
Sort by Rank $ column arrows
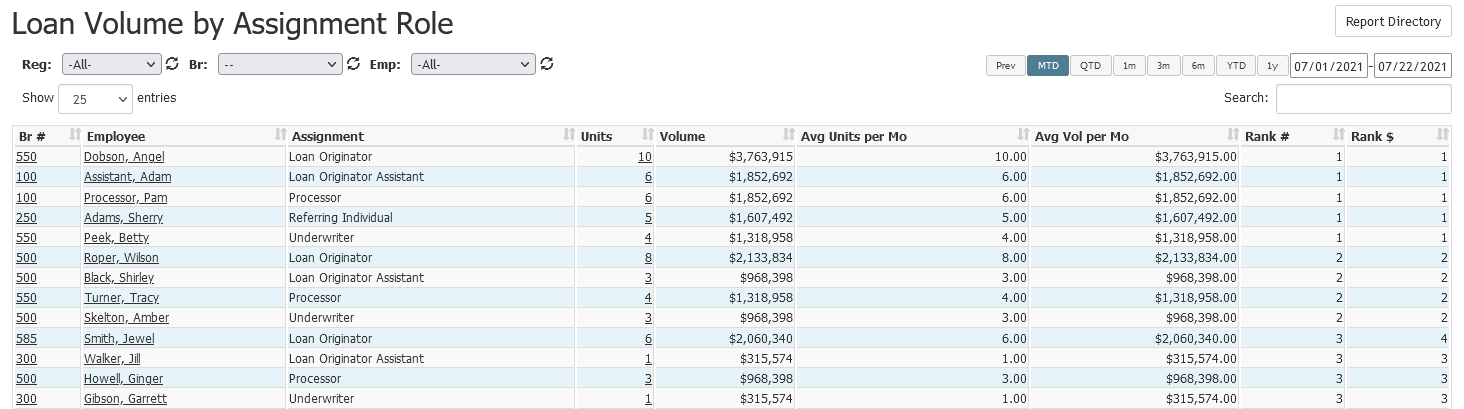[1442, 136]
